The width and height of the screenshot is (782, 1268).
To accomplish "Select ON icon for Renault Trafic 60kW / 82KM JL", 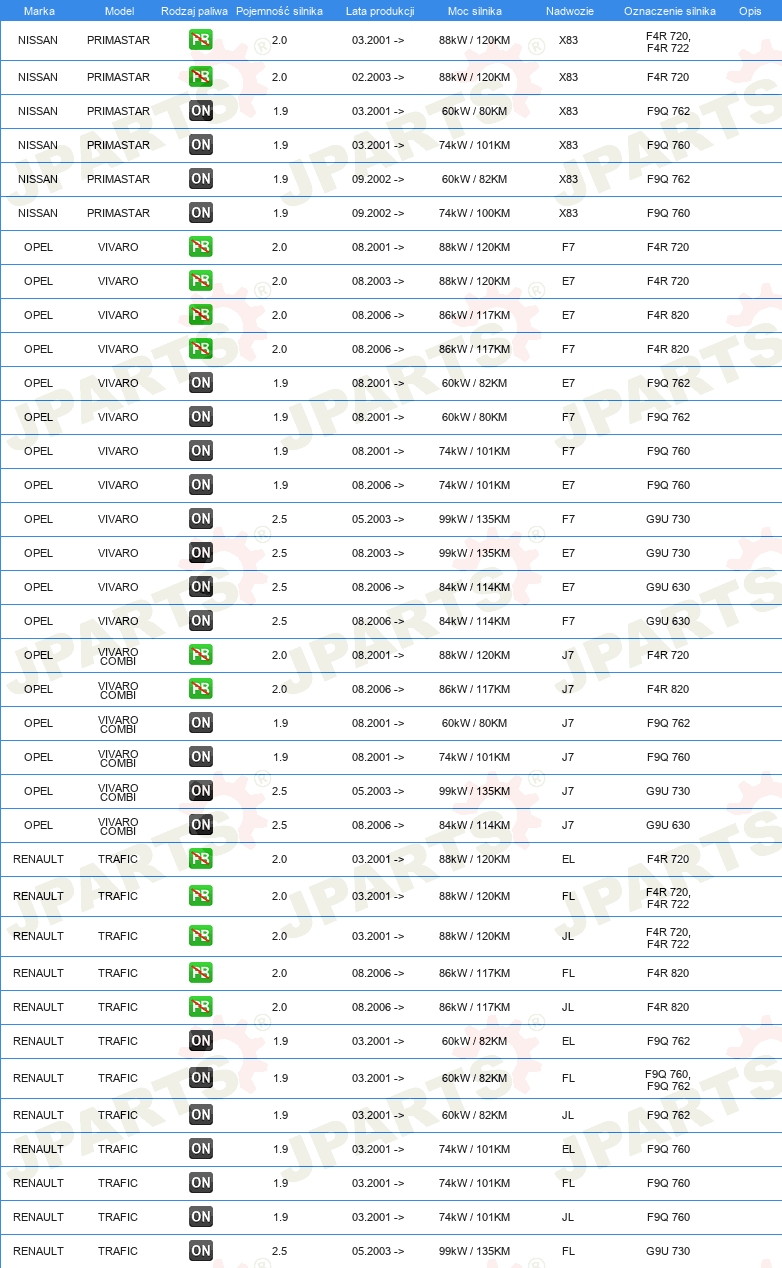I will [x=201, y=1115].
